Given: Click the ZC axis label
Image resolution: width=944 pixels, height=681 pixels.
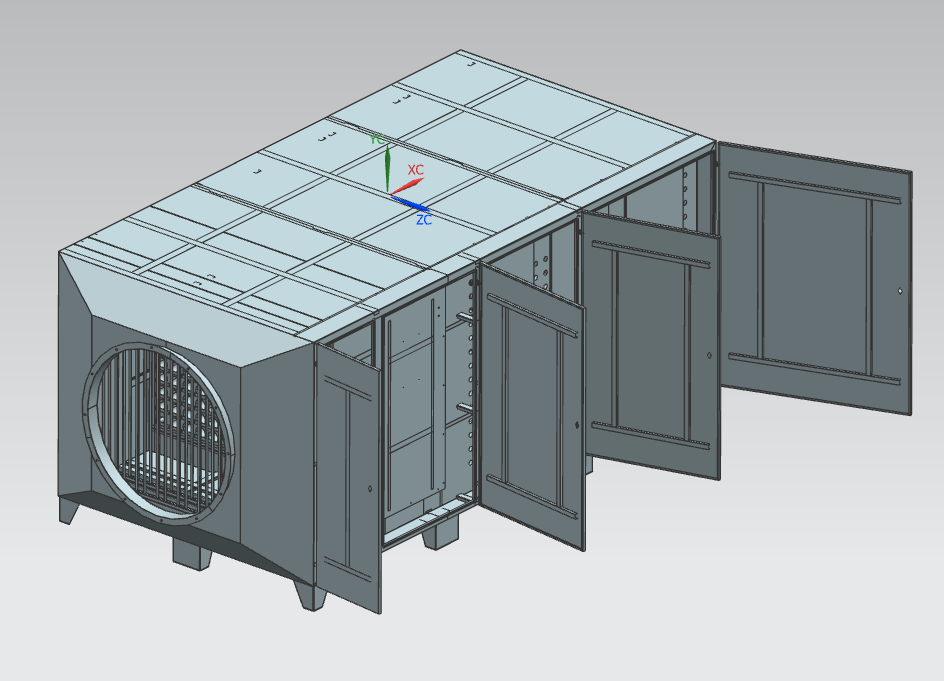Looking at the screenshot, I should 424,220.
